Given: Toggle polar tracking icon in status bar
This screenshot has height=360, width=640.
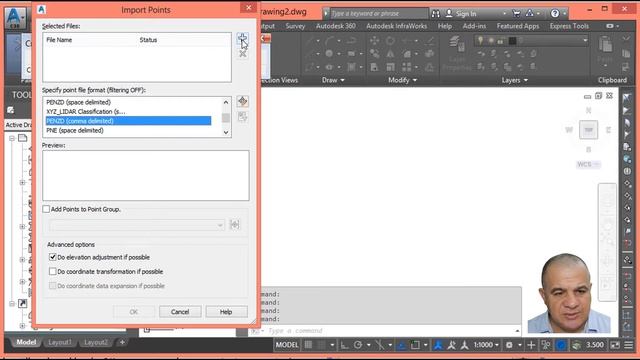Looking at the screenshot, I should 358,345.
